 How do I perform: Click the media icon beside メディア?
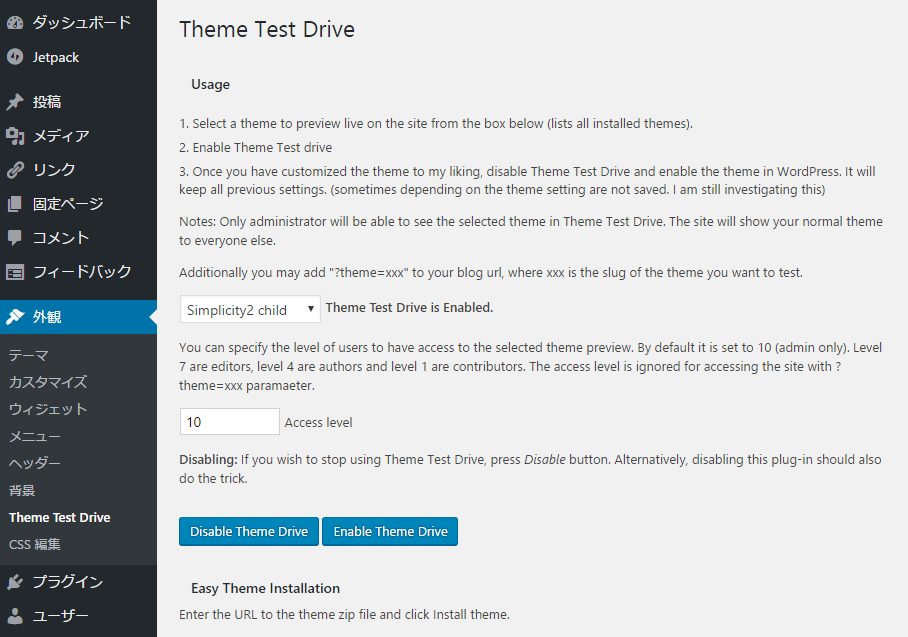point(15,136)
